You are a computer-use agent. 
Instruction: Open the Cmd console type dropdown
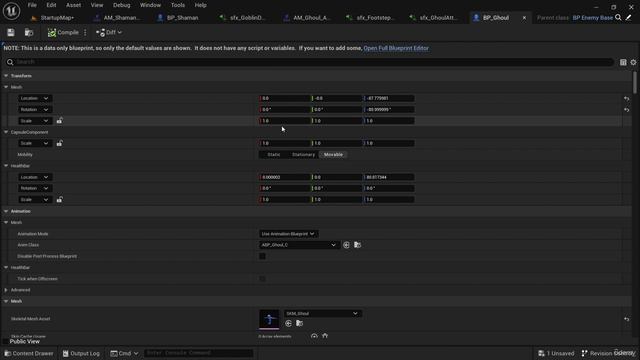(x=124, y=353)
